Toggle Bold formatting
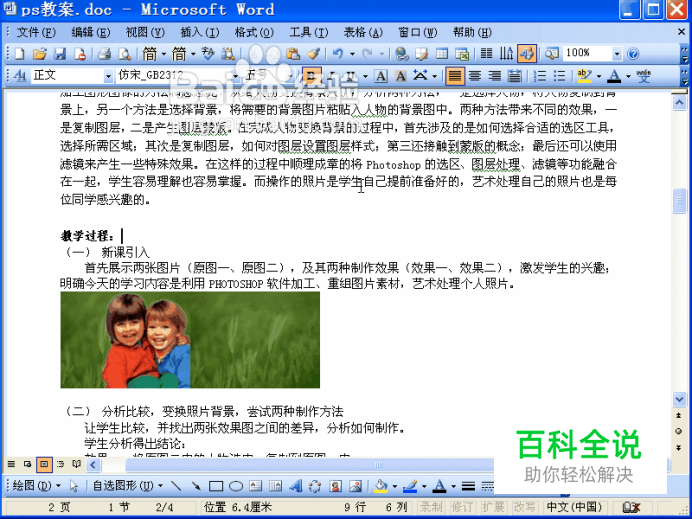 click(311, 76)
